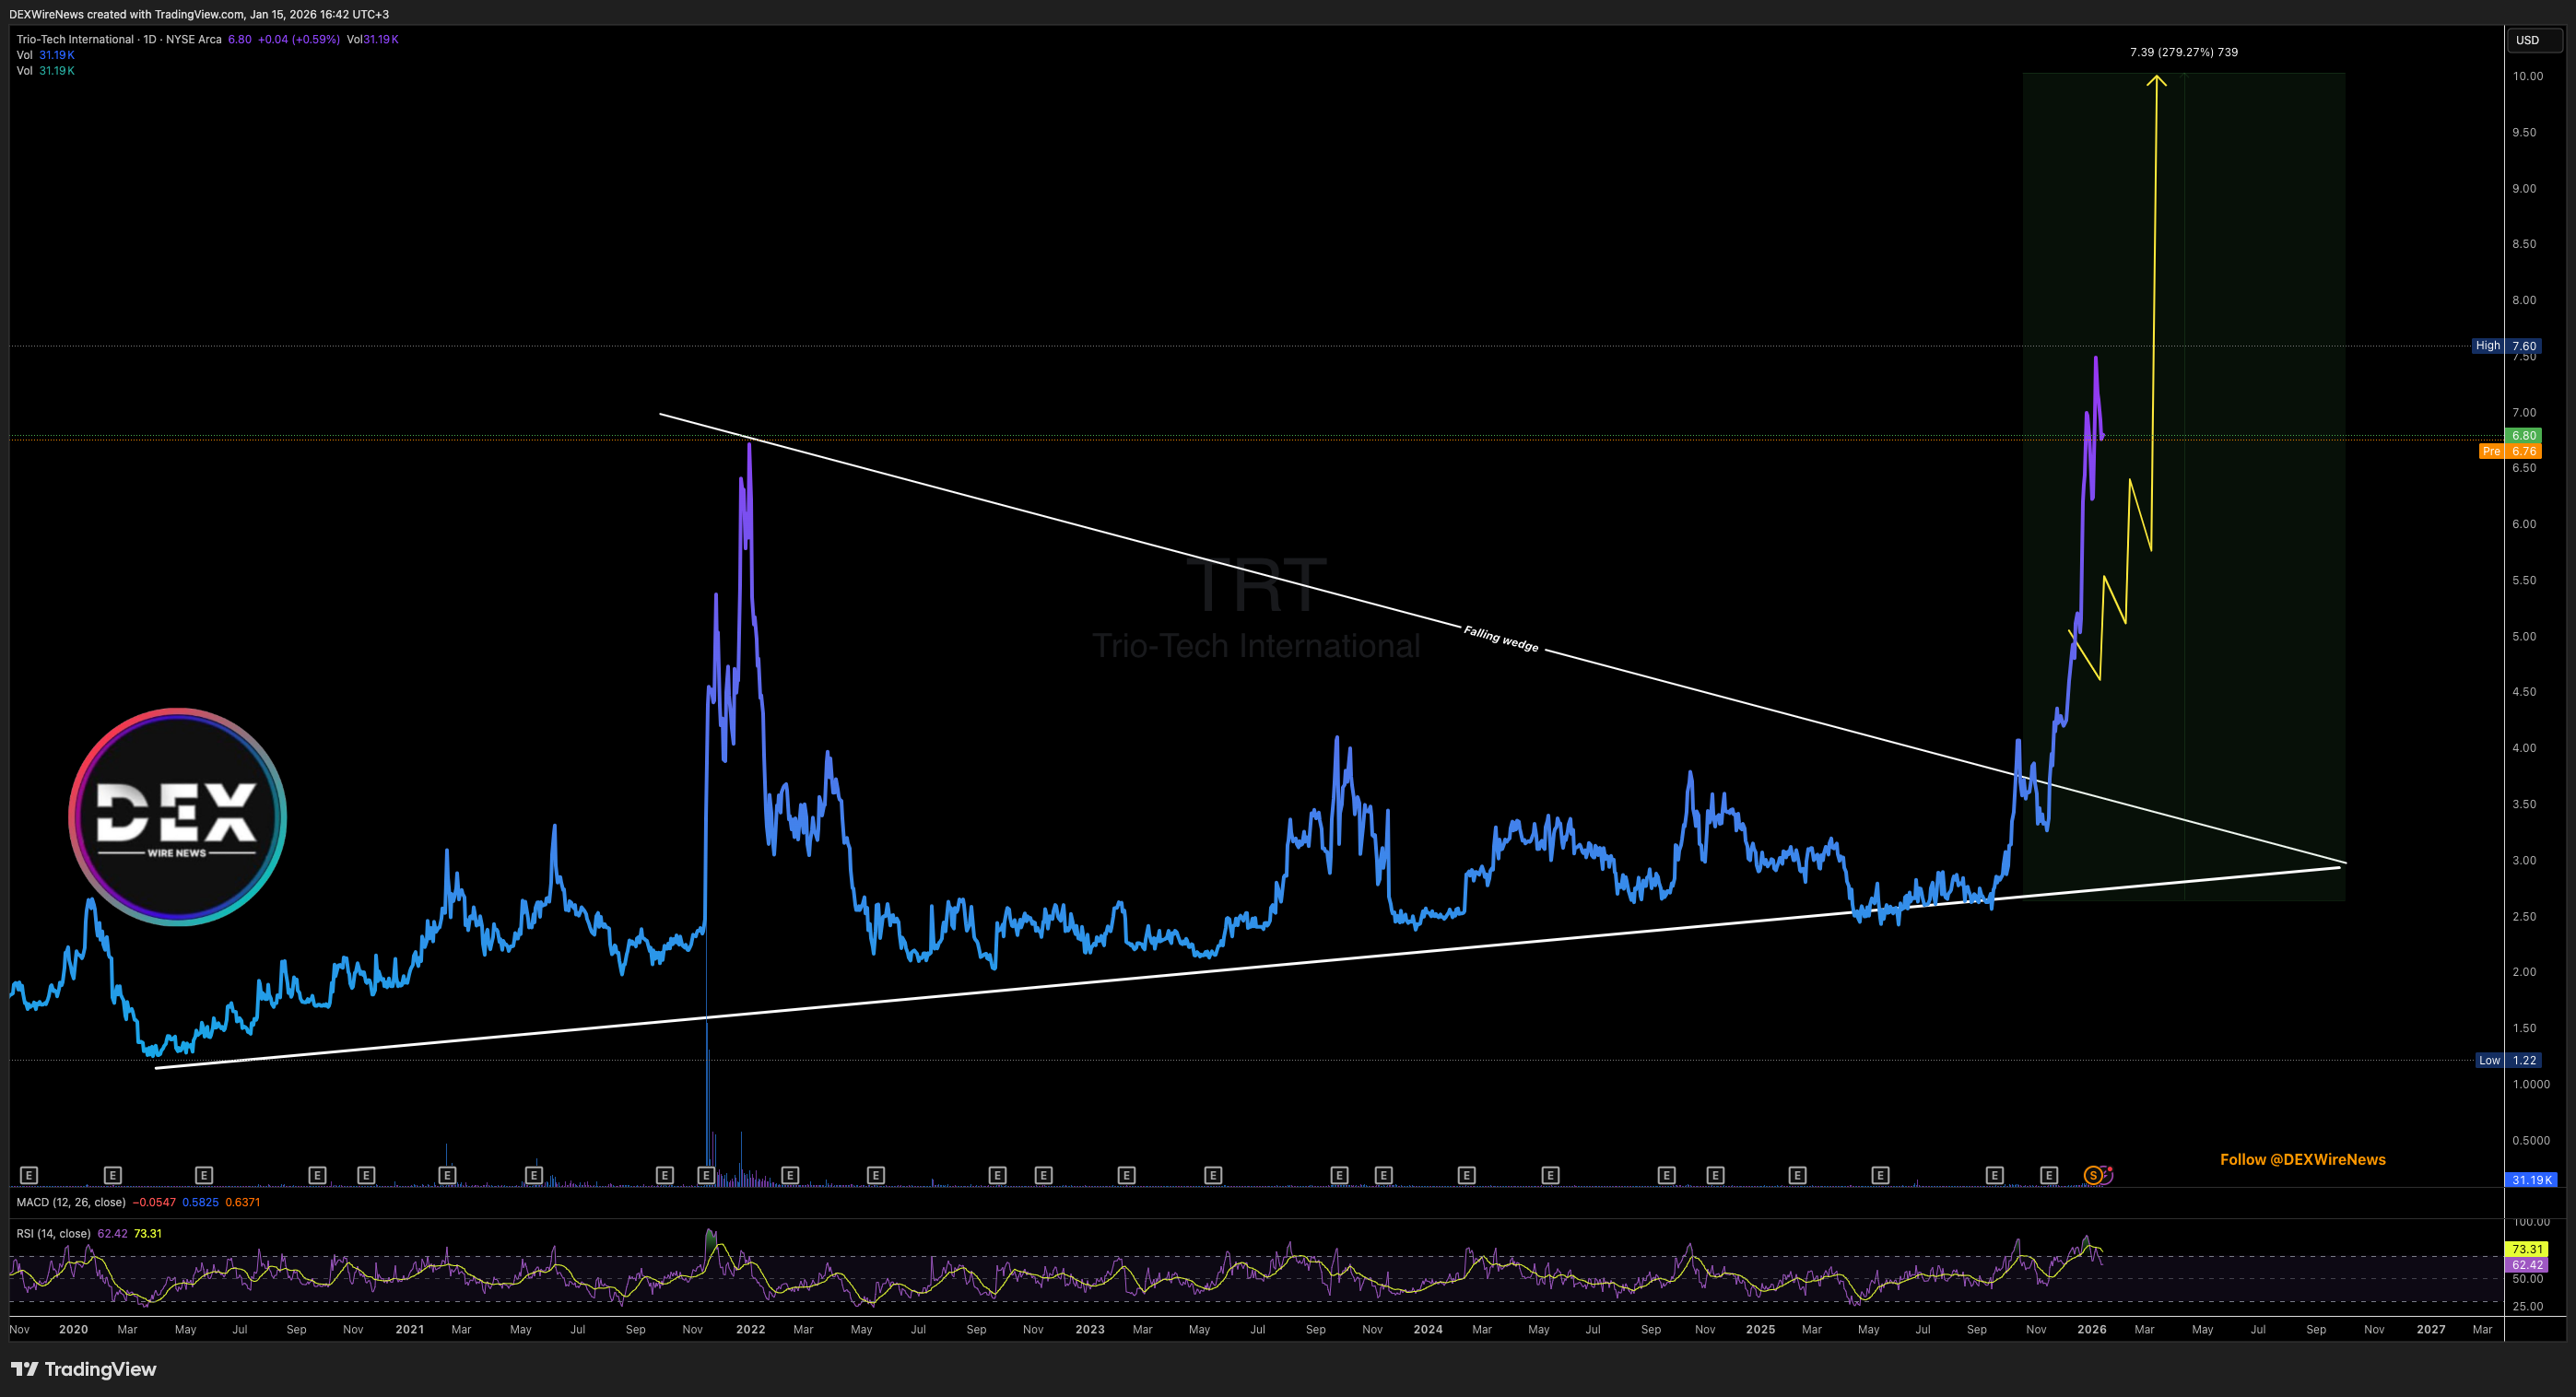Screen dimensions: 2576x1397
Task: Click the Trio-Tech International symbol title
Action: 75,39
